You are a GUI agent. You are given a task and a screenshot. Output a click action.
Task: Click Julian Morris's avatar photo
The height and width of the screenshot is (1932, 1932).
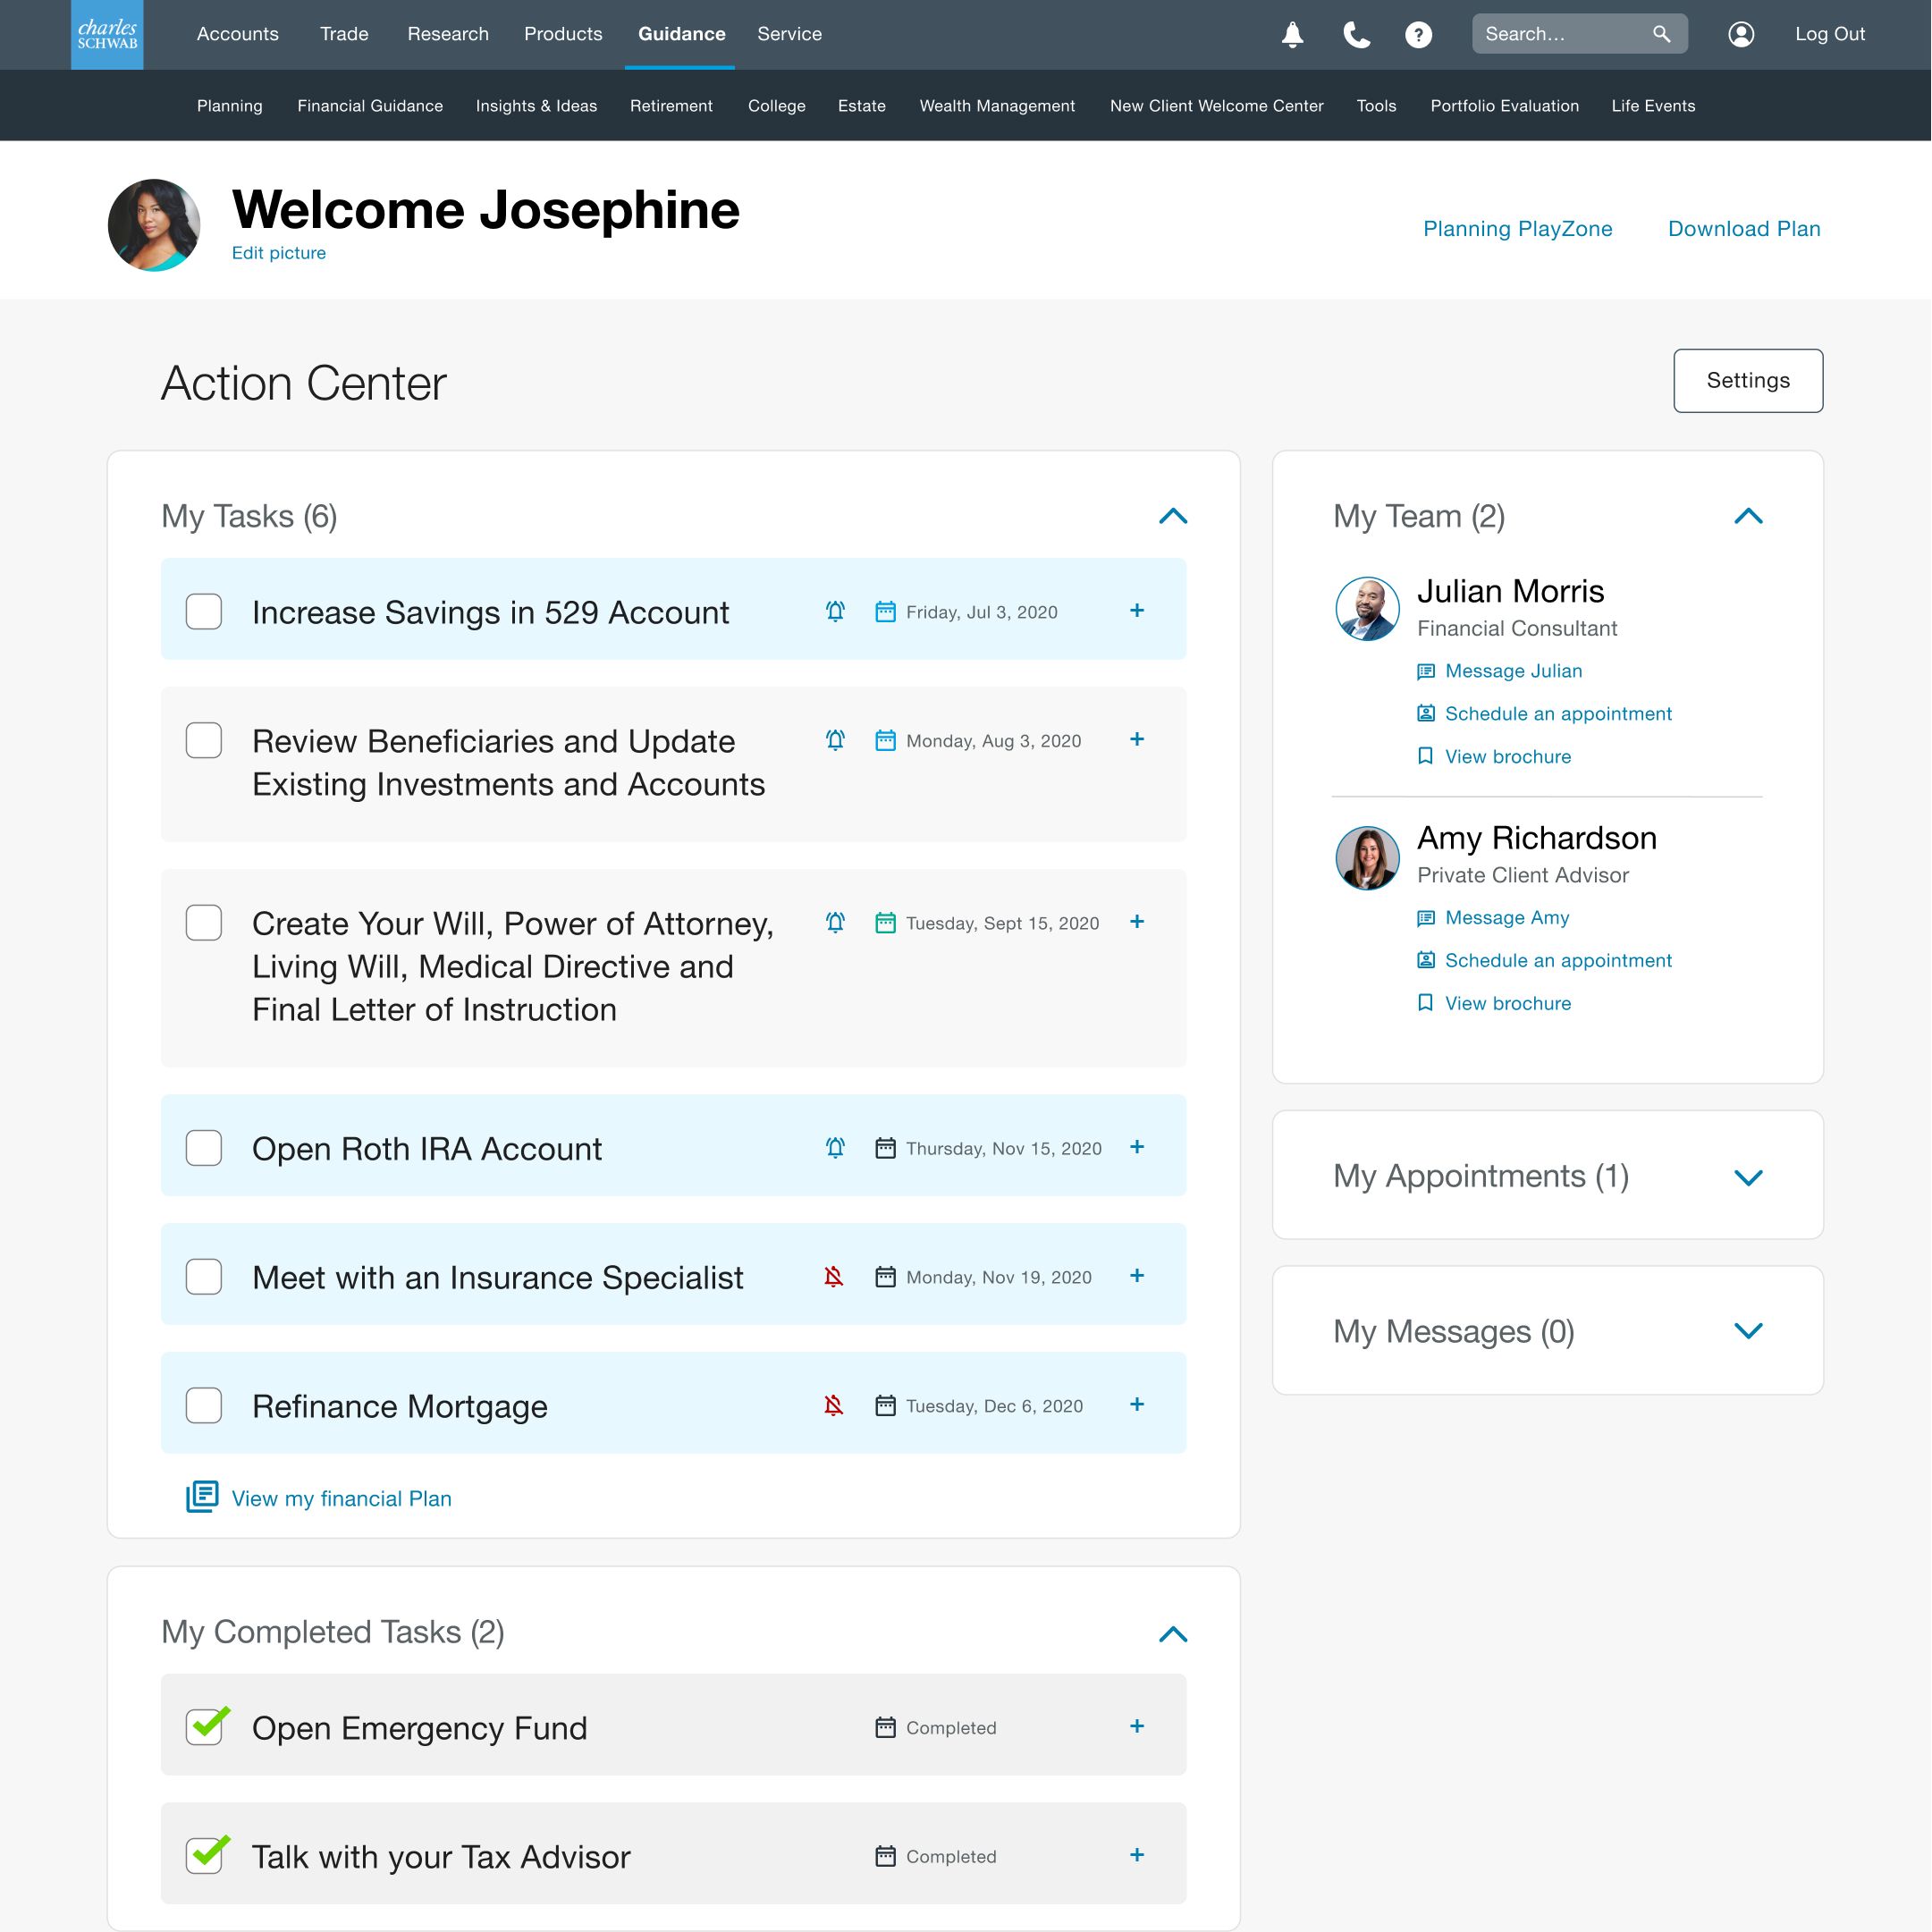pos(1367,608)
